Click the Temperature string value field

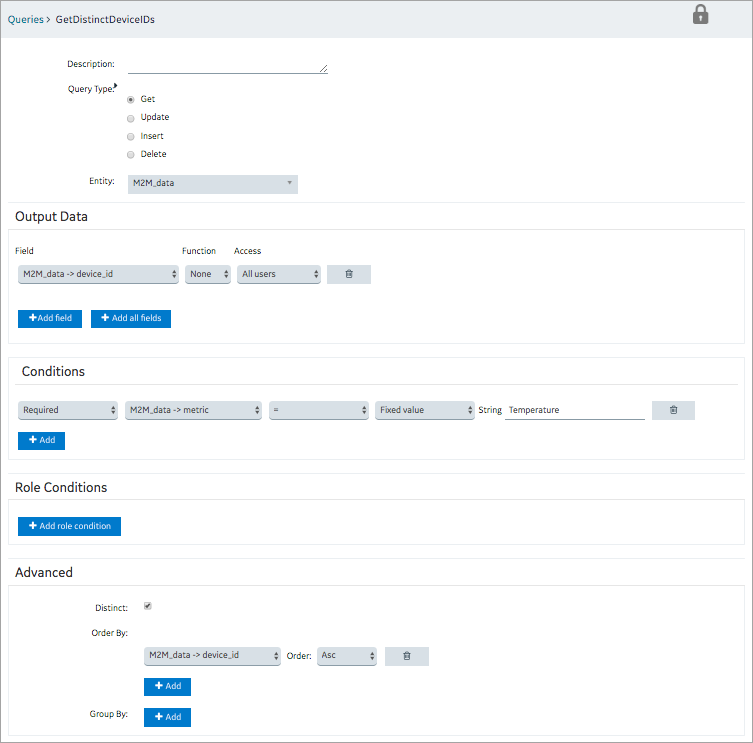(574, 411)
